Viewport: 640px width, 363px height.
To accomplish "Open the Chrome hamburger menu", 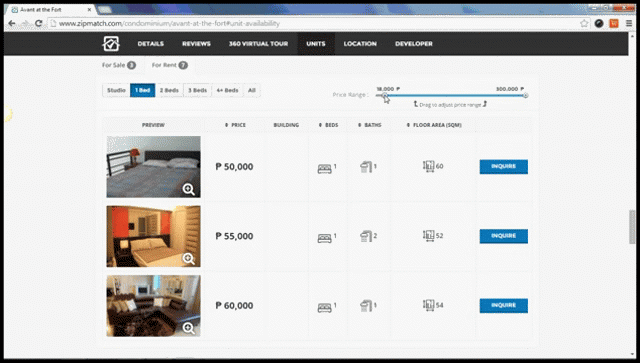I will (629, 24).
